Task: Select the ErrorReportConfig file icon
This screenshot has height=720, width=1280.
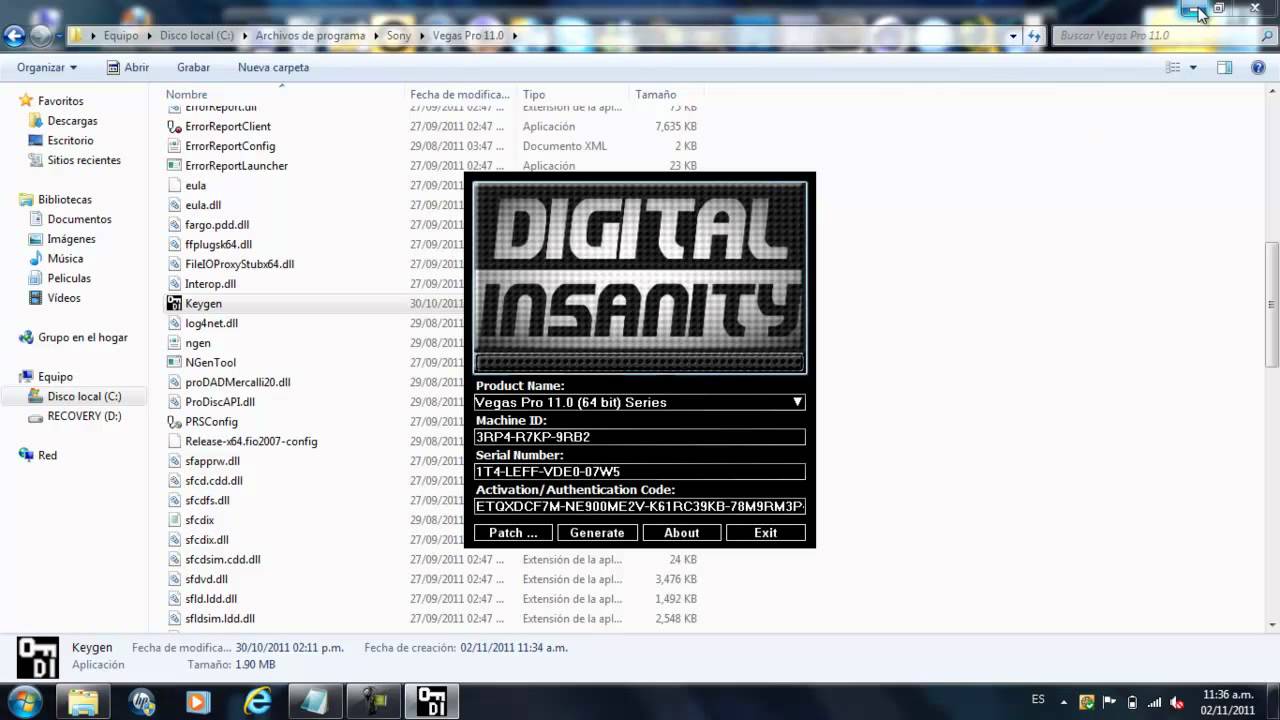Action: pyautogui.click(x=174, y=146)
